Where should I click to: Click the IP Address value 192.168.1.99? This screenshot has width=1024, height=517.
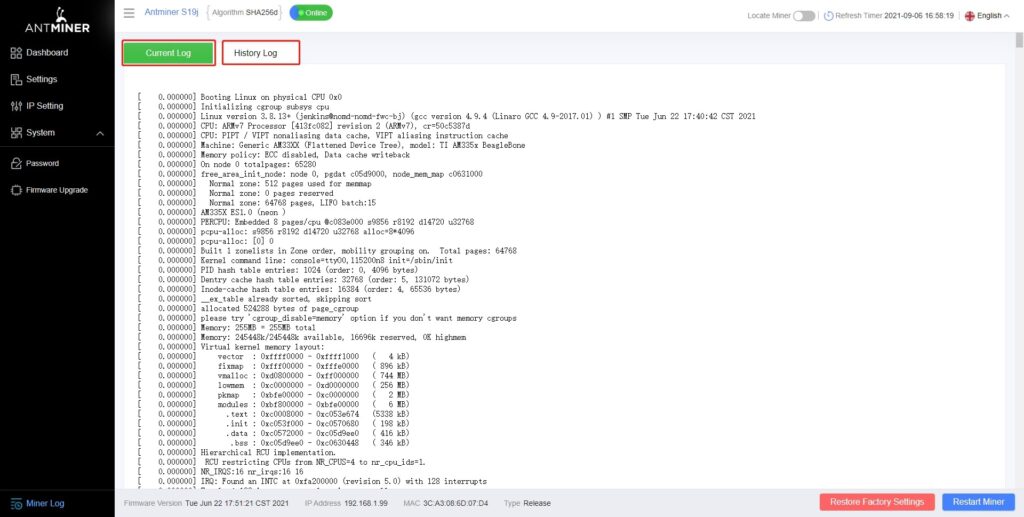pyautogui.click(x=364, y=503)
